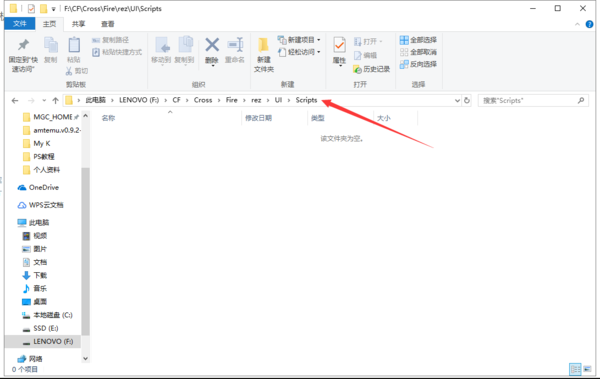The width and height of the screenshot is (600, 379).
Task: Expand the address bar history dropdown
Action: 457,100
